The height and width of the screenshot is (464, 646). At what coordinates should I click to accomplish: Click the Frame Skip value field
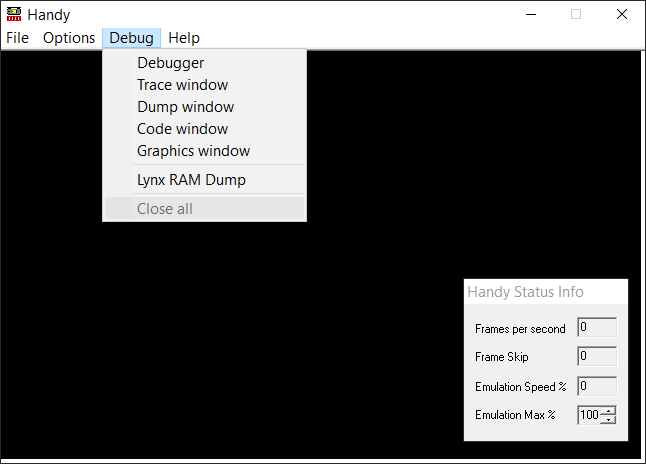click(597, 356)
